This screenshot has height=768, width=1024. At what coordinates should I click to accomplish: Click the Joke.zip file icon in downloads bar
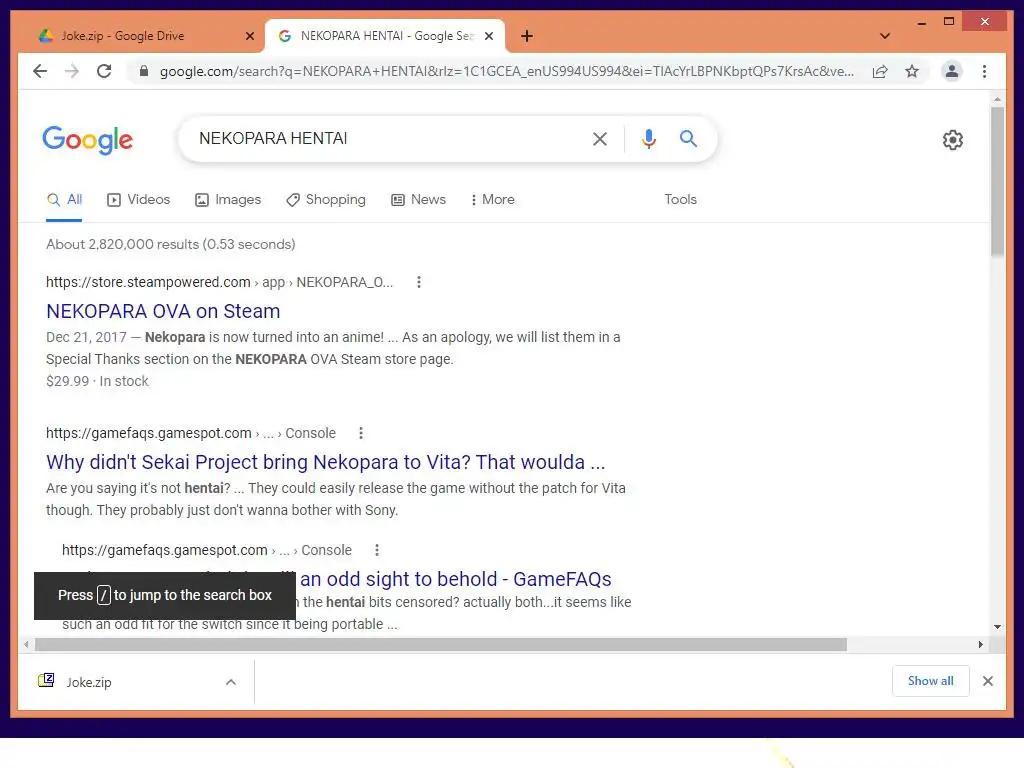(46, 681)
